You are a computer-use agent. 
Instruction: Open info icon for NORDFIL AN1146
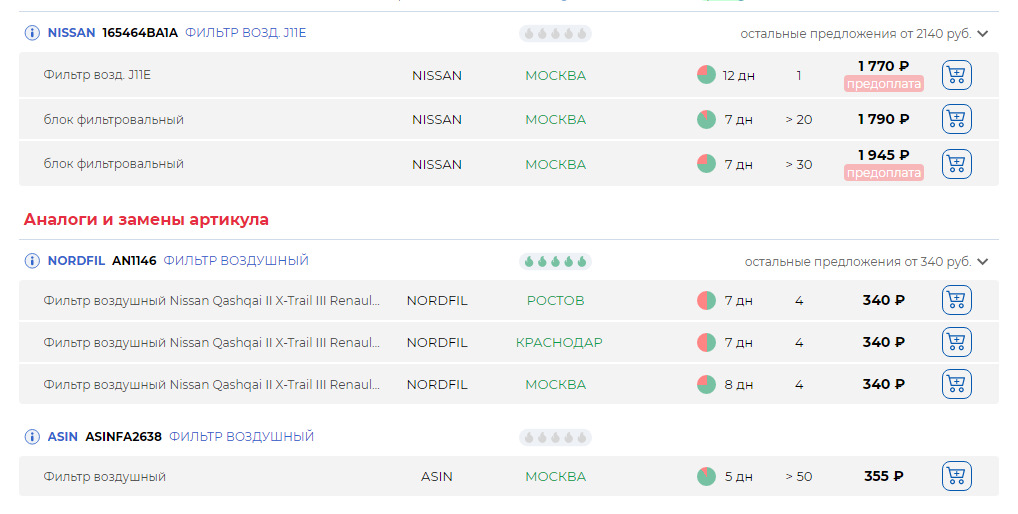click(32, 261)
